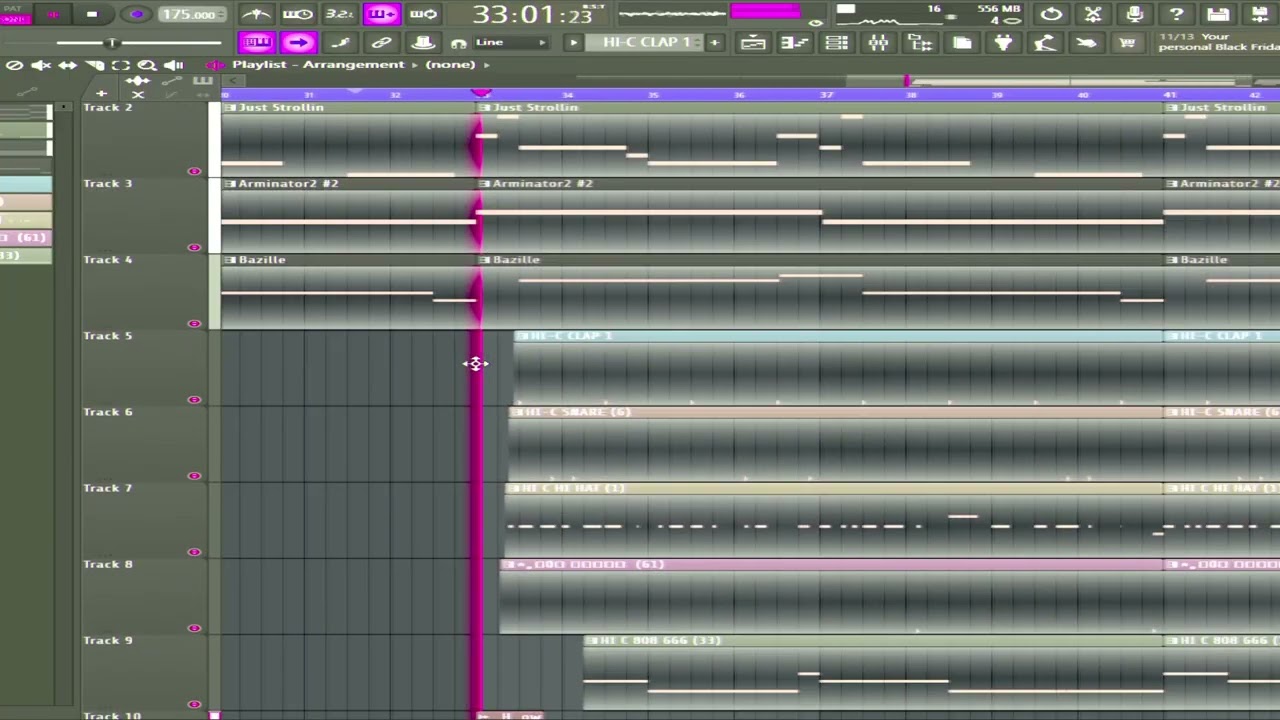Select the playback speaker tool

173,65
